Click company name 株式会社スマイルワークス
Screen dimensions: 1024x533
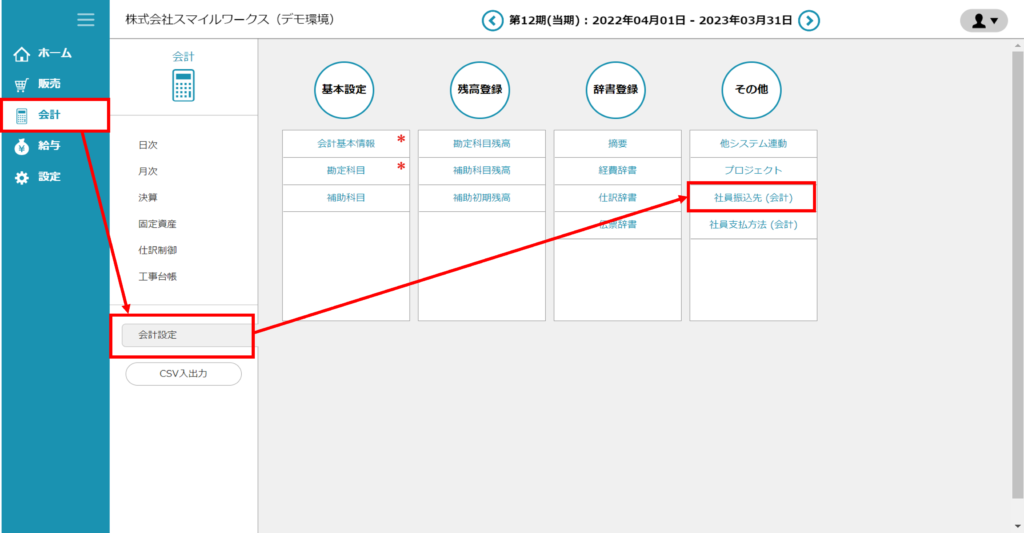point(197,20)
